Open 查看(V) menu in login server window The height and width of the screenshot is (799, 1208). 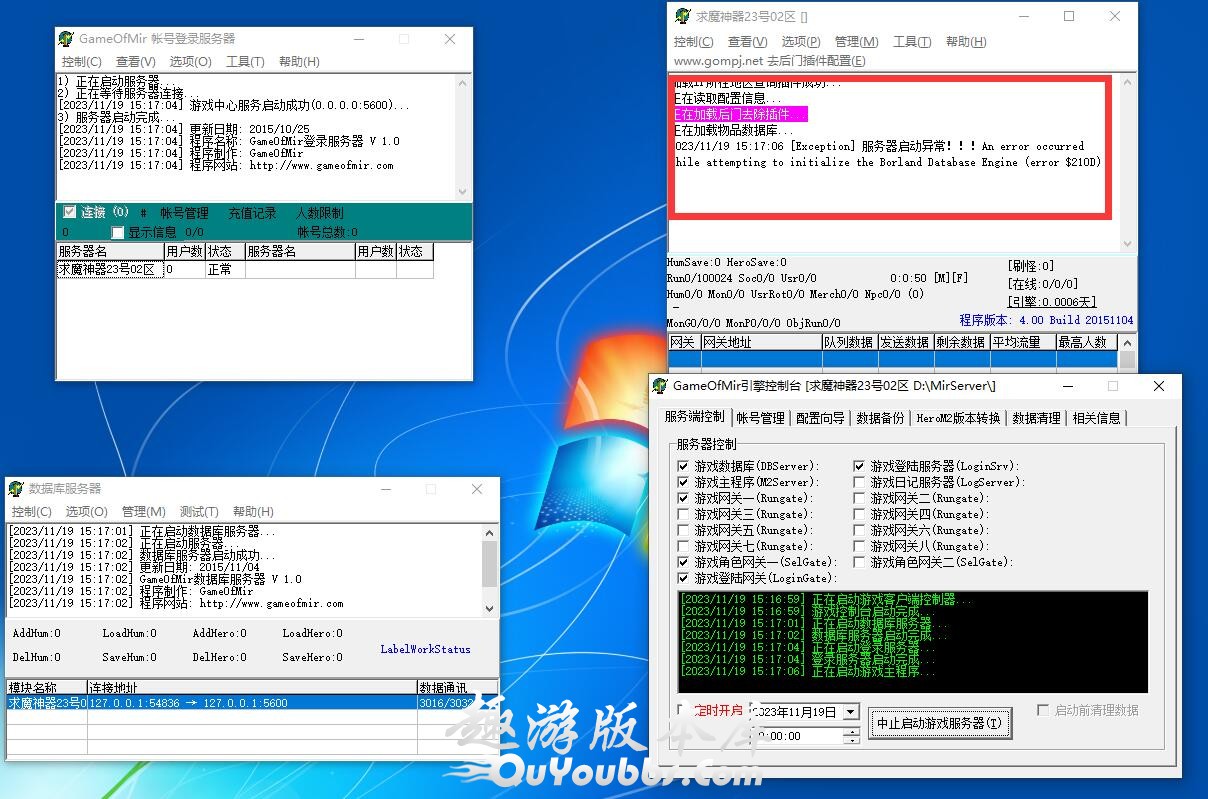135,62
